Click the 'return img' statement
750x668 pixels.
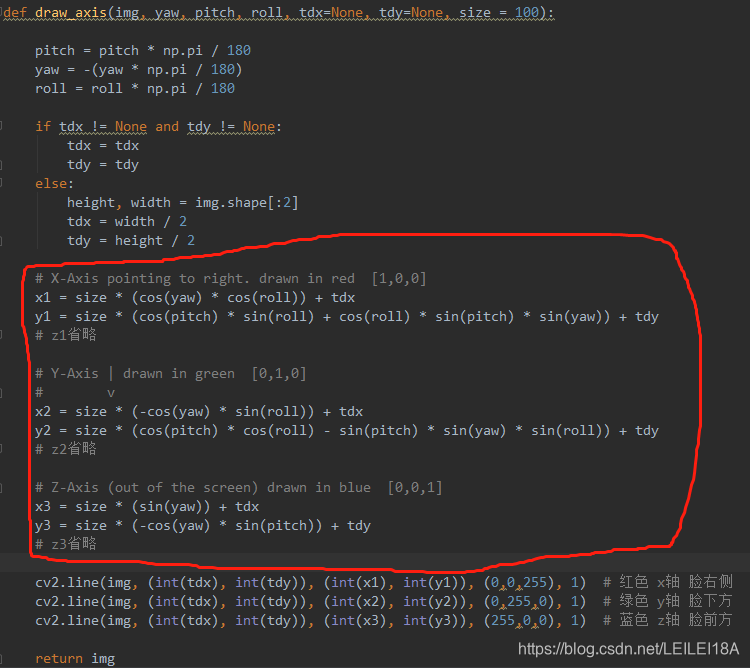(75, 659)
